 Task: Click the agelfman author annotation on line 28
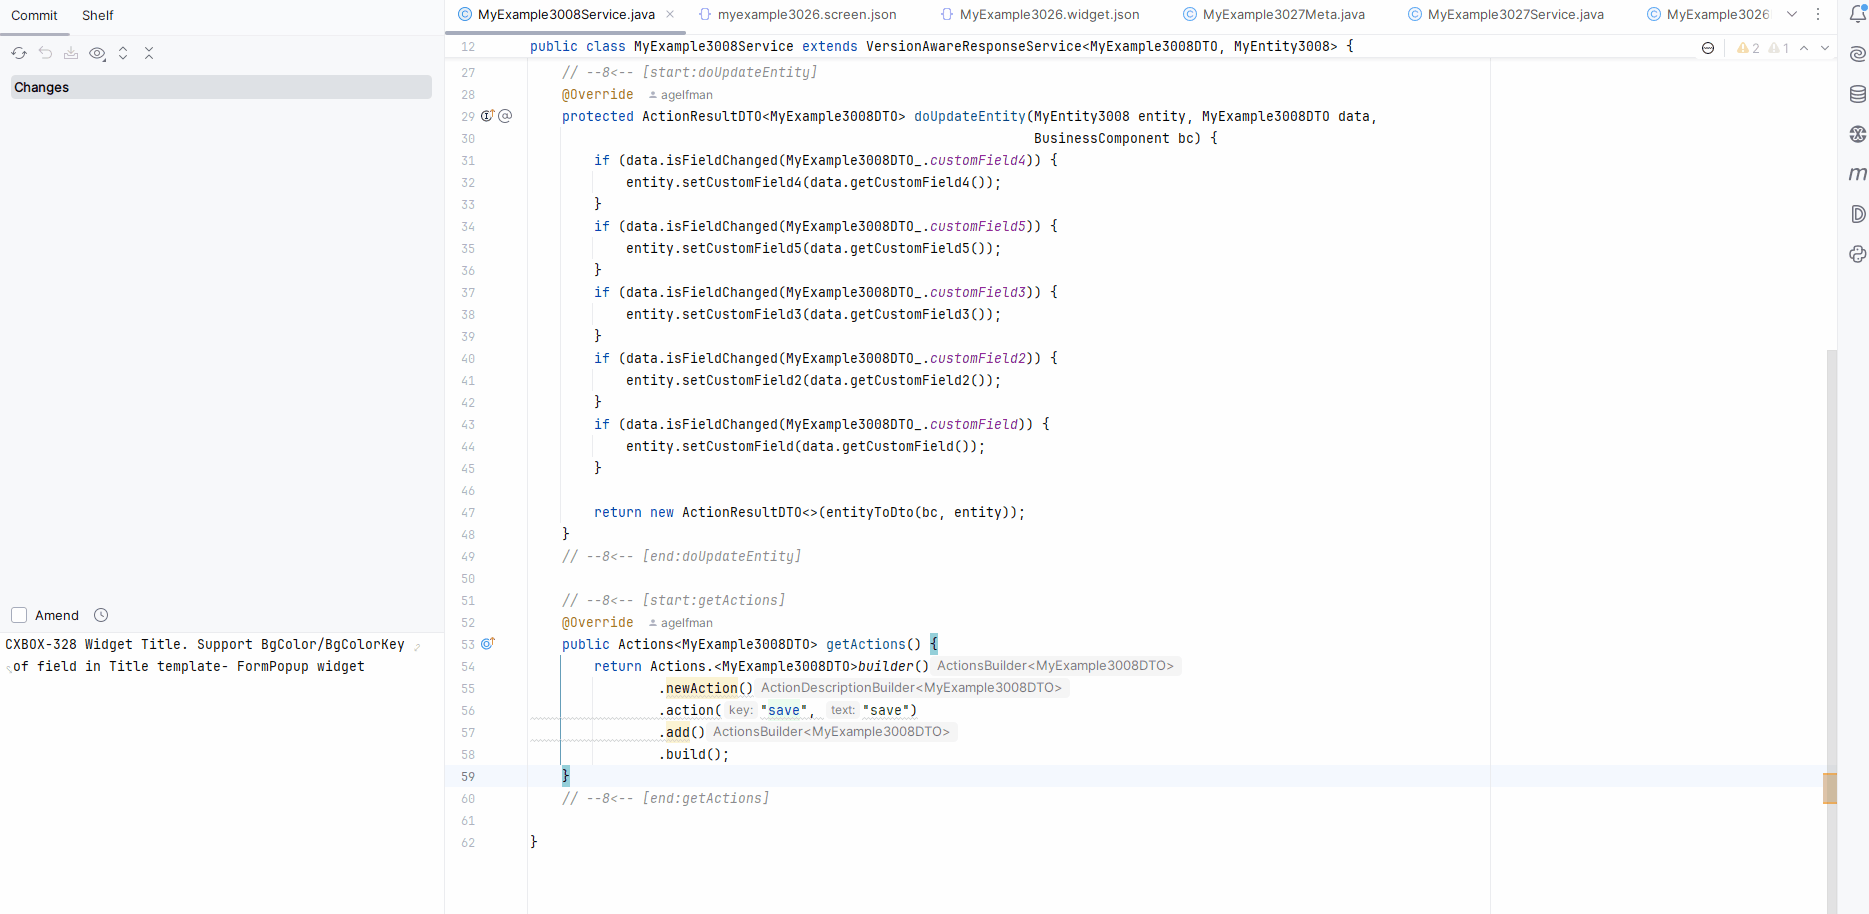(x=681, y=94)
